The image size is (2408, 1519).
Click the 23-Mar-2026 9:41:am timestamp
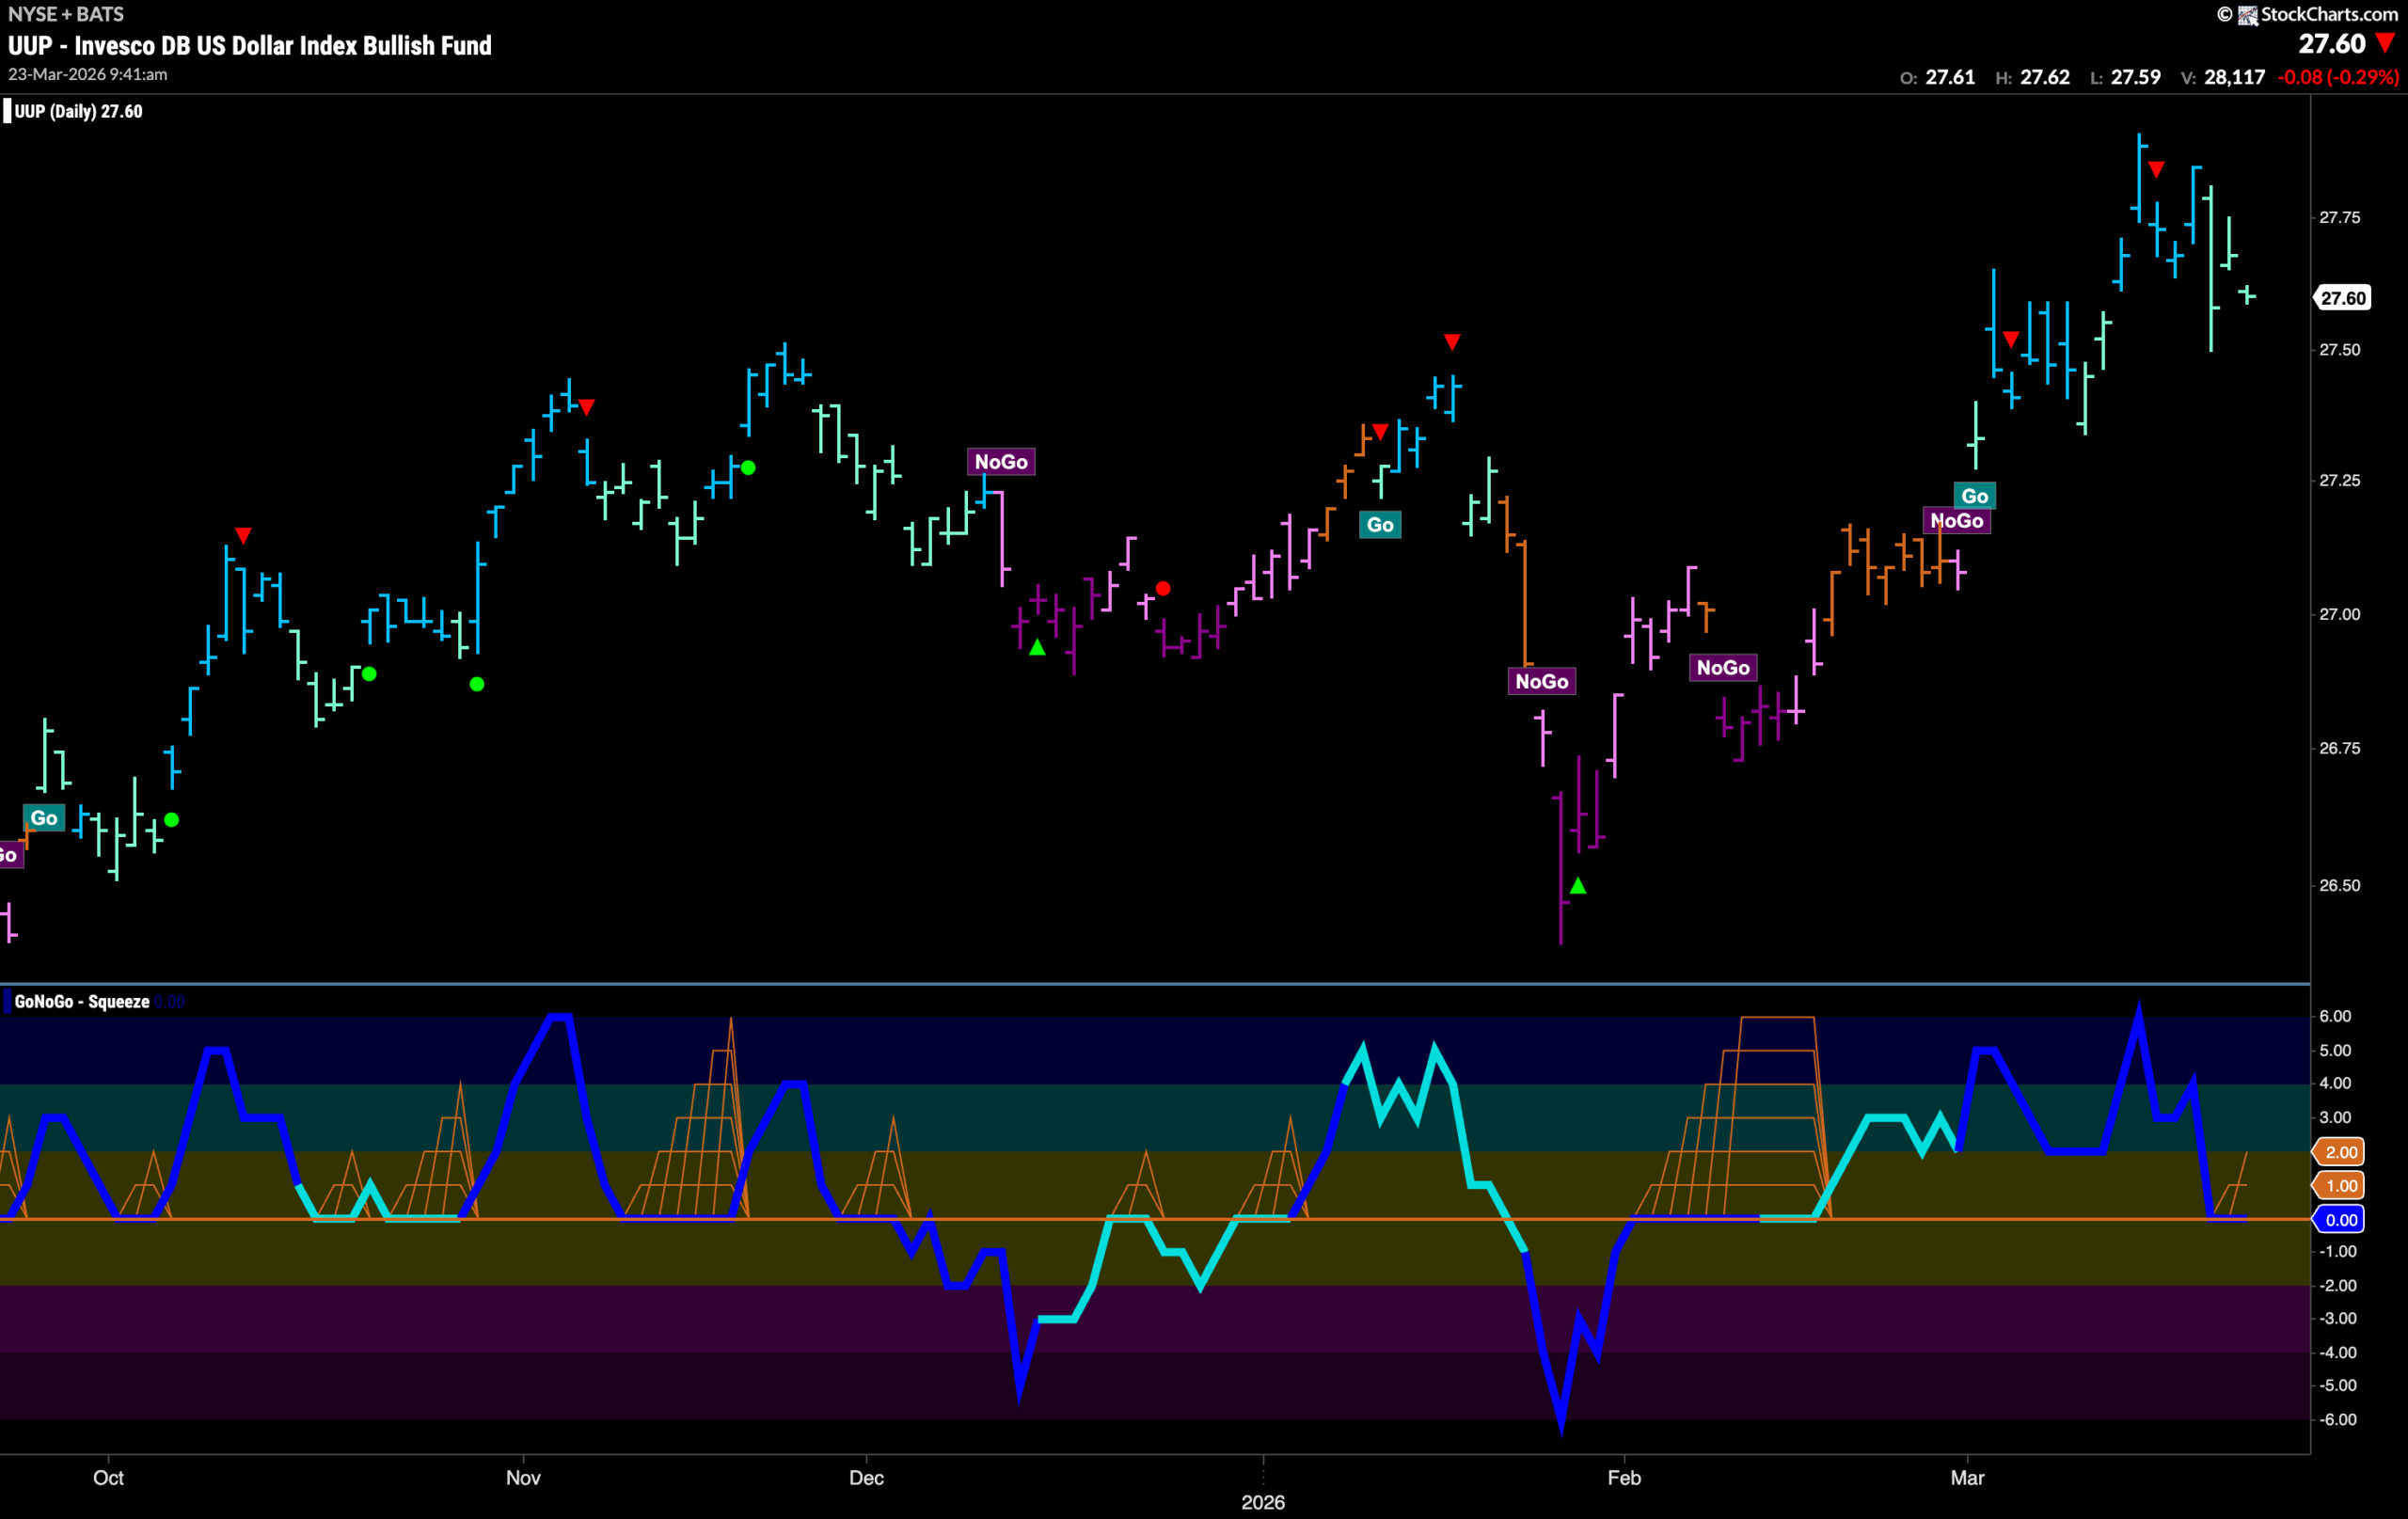pyautogui.click(x=88, y=75)
